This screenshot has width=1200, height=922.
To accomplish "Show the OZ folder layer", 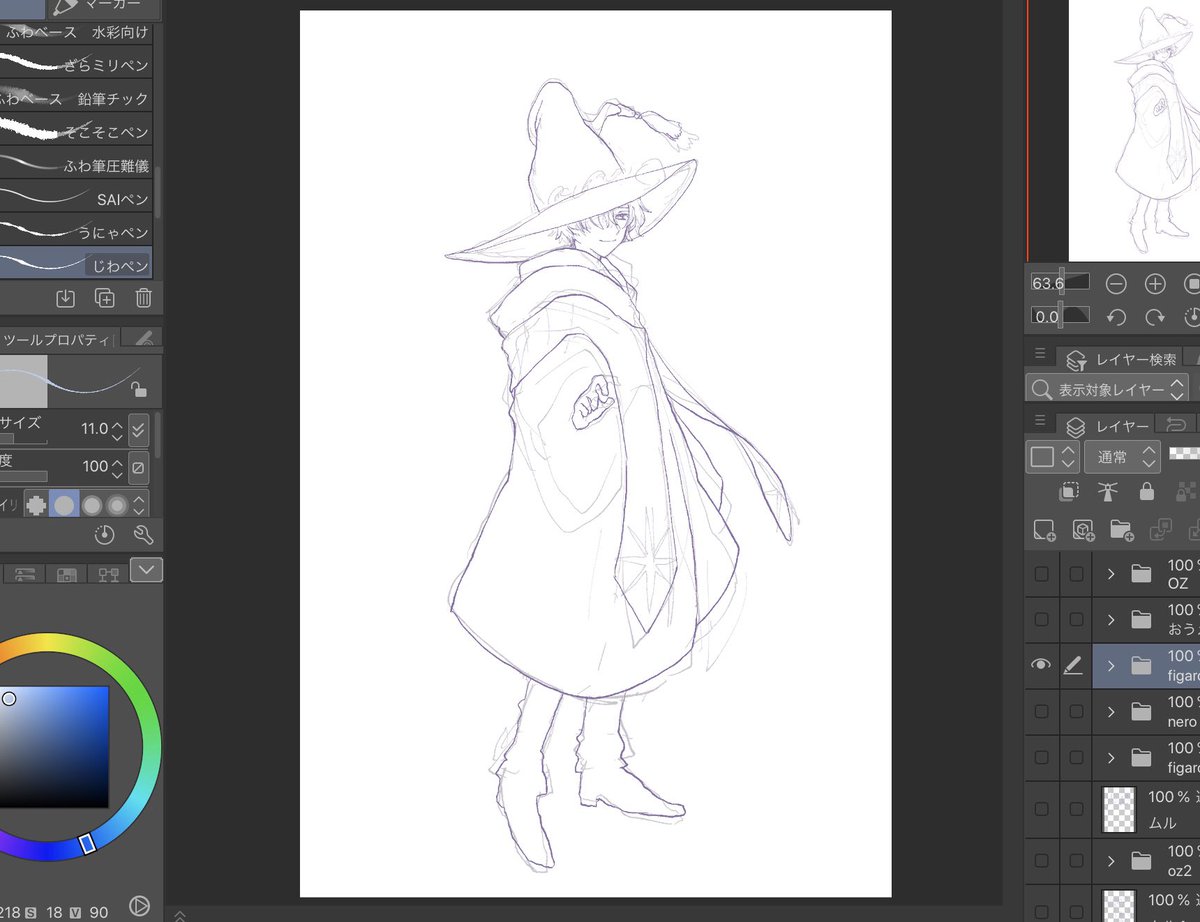I will click(1042, 573).
